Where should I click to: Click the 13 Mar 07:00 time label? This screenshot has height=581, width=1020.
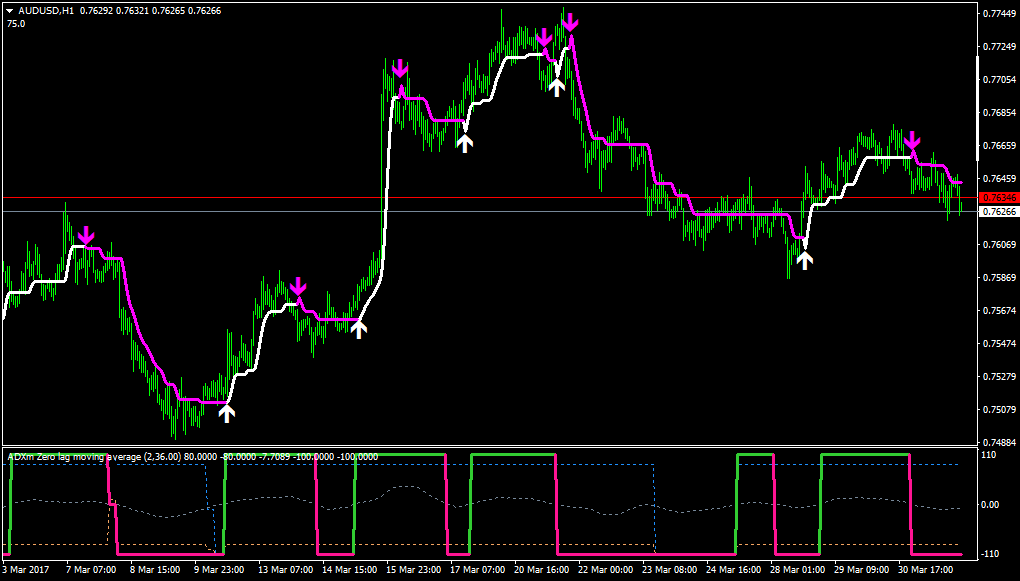tap(285, 570)
